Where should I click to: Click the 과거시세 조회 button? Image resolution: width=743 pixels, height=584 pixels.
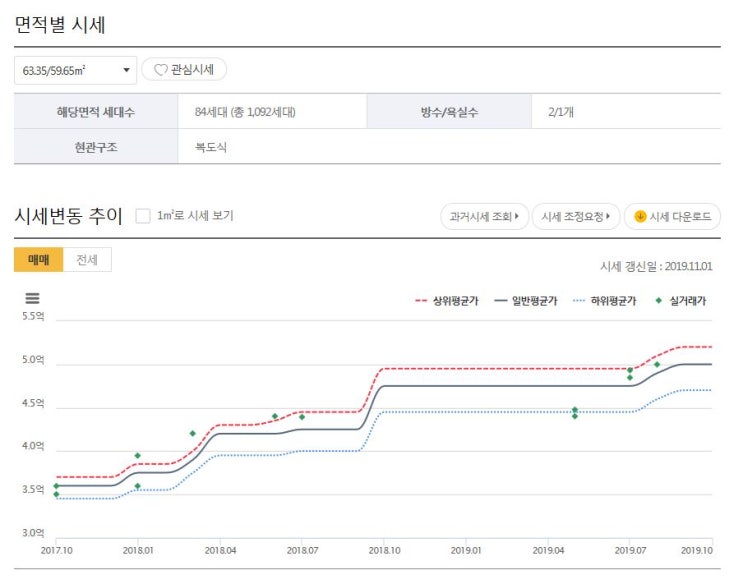(484, 217)
